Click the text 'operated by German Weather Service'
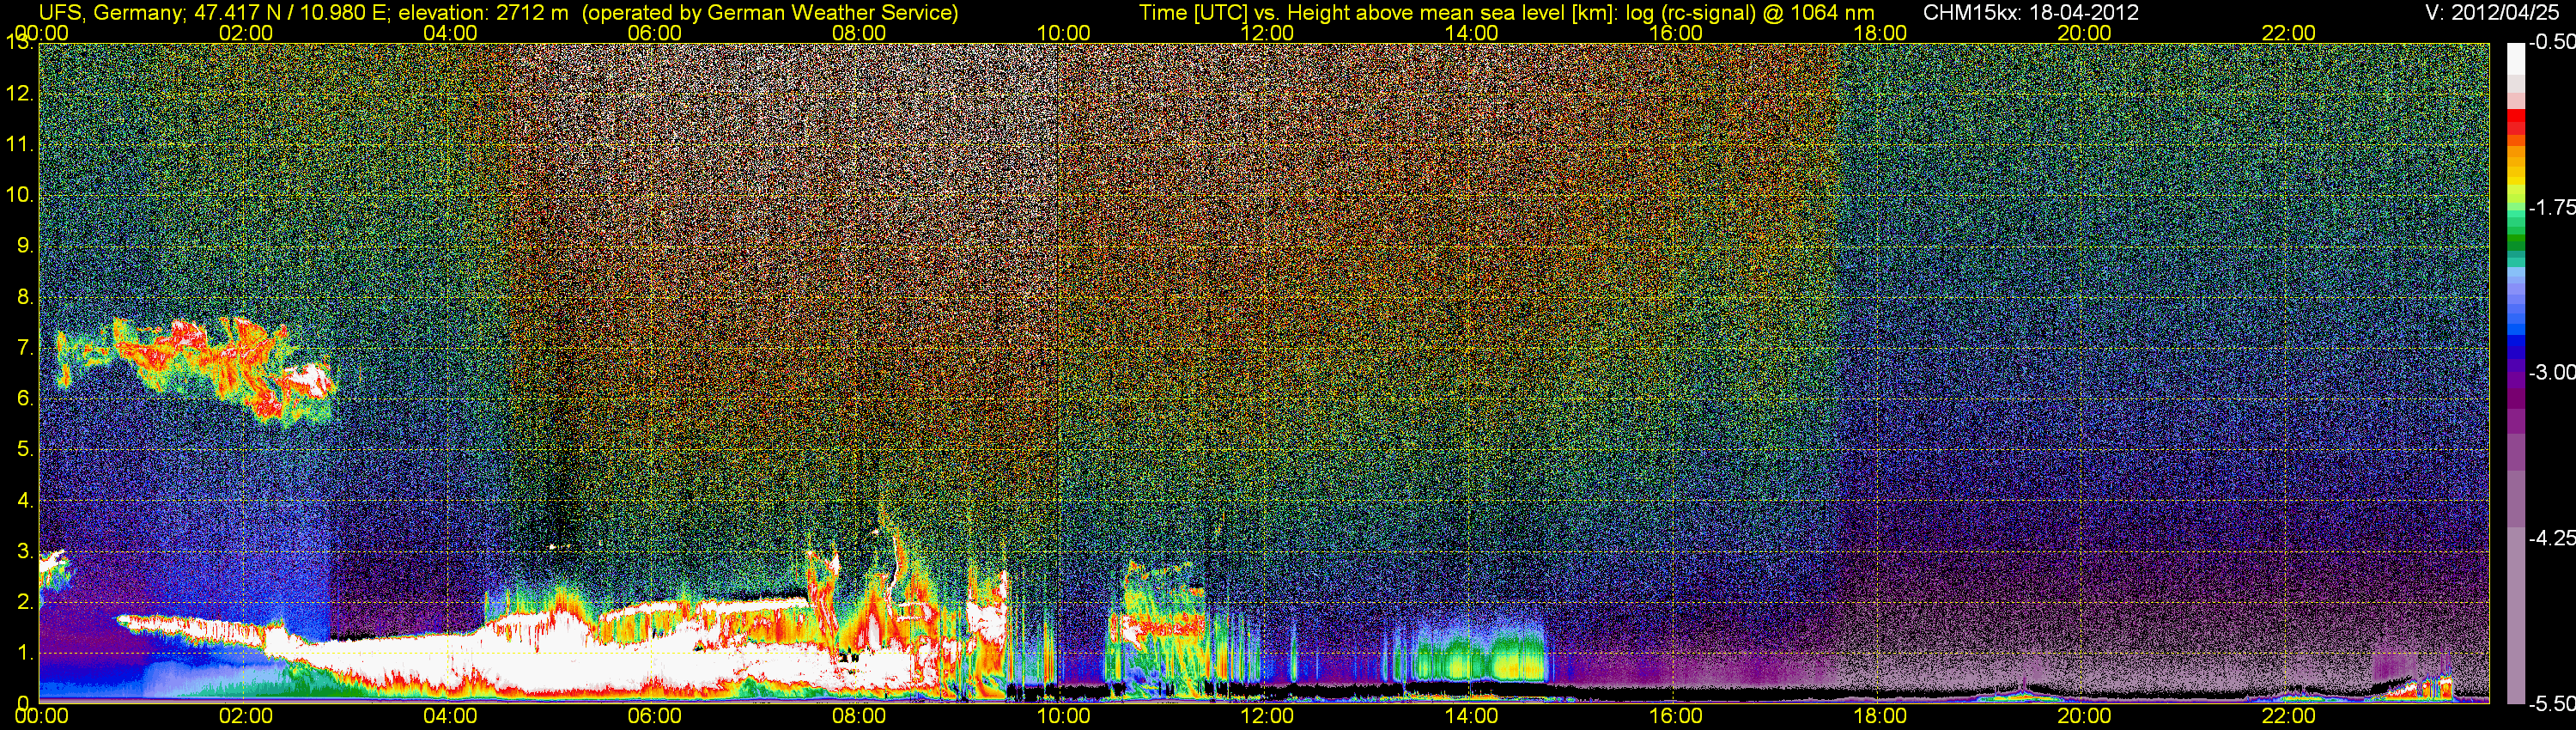The width and height of the screenshot is (2576, 730). (x=769, y=12)
